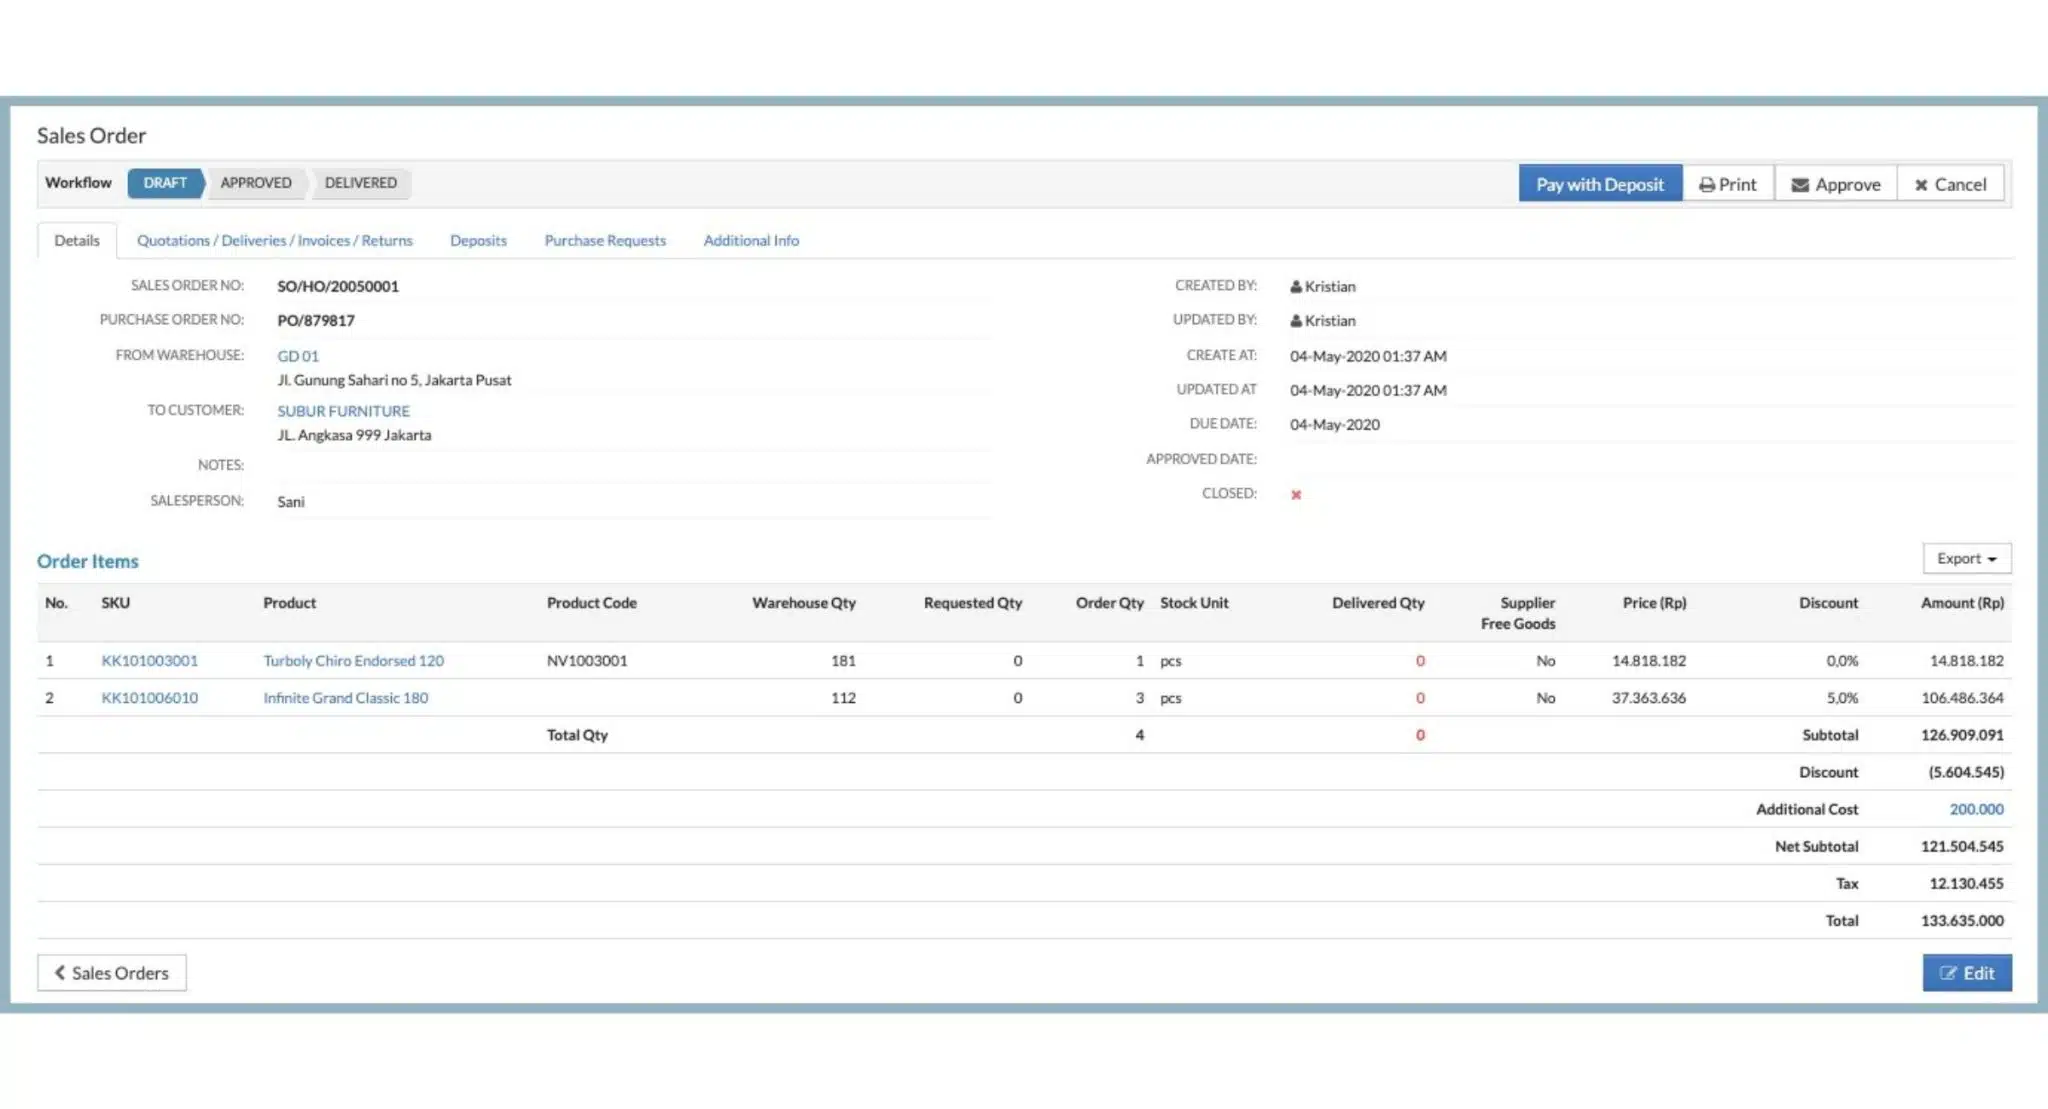This screenshot has height=1109, width=2048.
Task: Select the APPROVED workflow stage
Action: coord(256,183)
